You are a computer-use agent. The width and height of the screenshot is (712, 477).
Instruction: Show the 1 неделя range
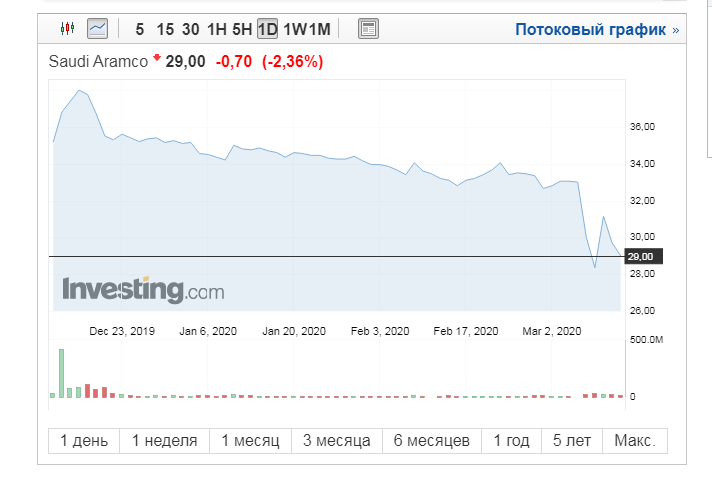[164, 441]
